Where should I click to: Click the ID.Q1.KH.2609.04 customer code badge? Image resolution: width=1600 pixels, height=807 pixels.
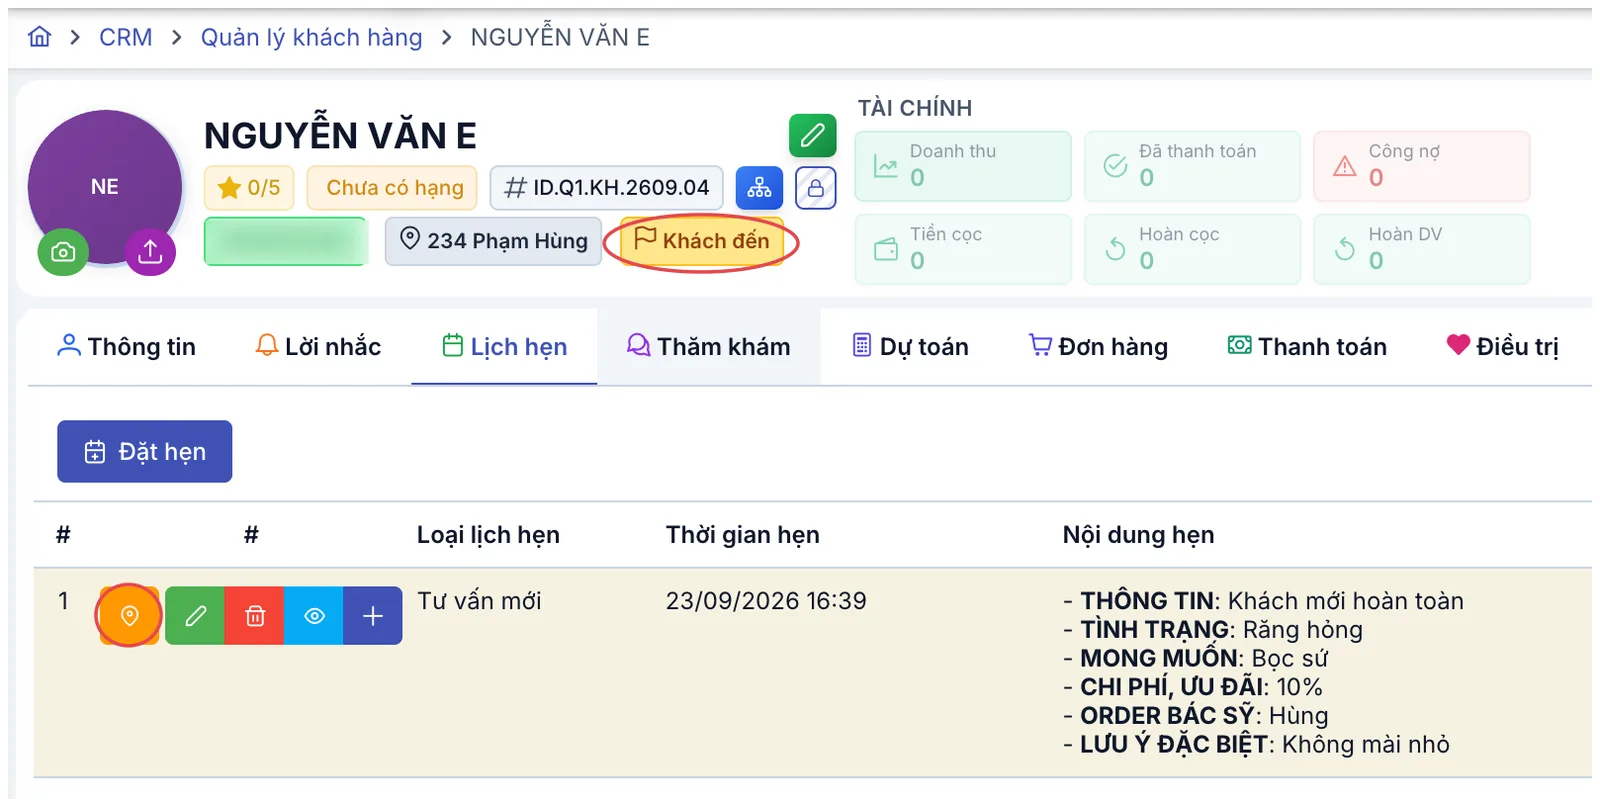(606, 188)
